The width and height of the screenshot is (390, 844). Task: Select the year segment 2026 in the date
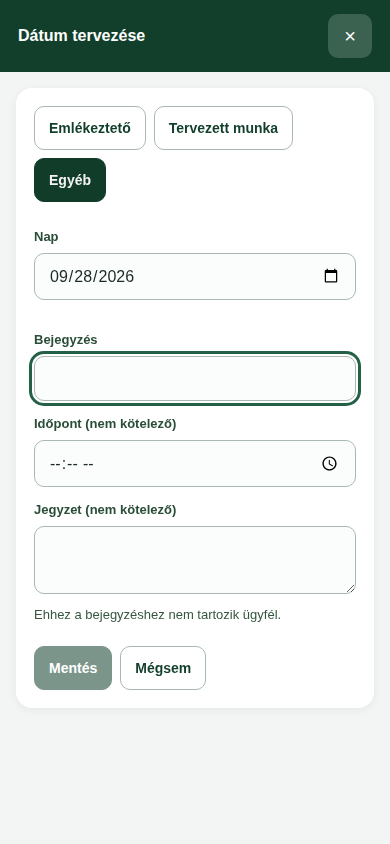(116, 277)
